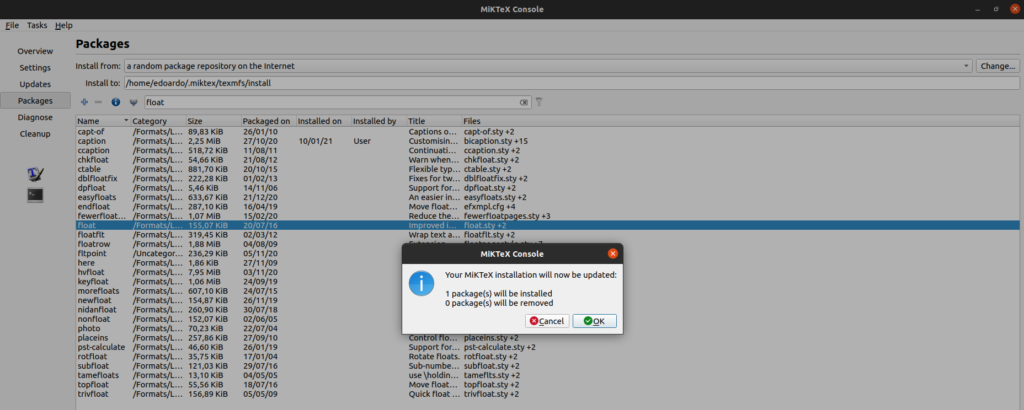Select the capt-of package row
1024x410 pixels.
click(548, 131)
